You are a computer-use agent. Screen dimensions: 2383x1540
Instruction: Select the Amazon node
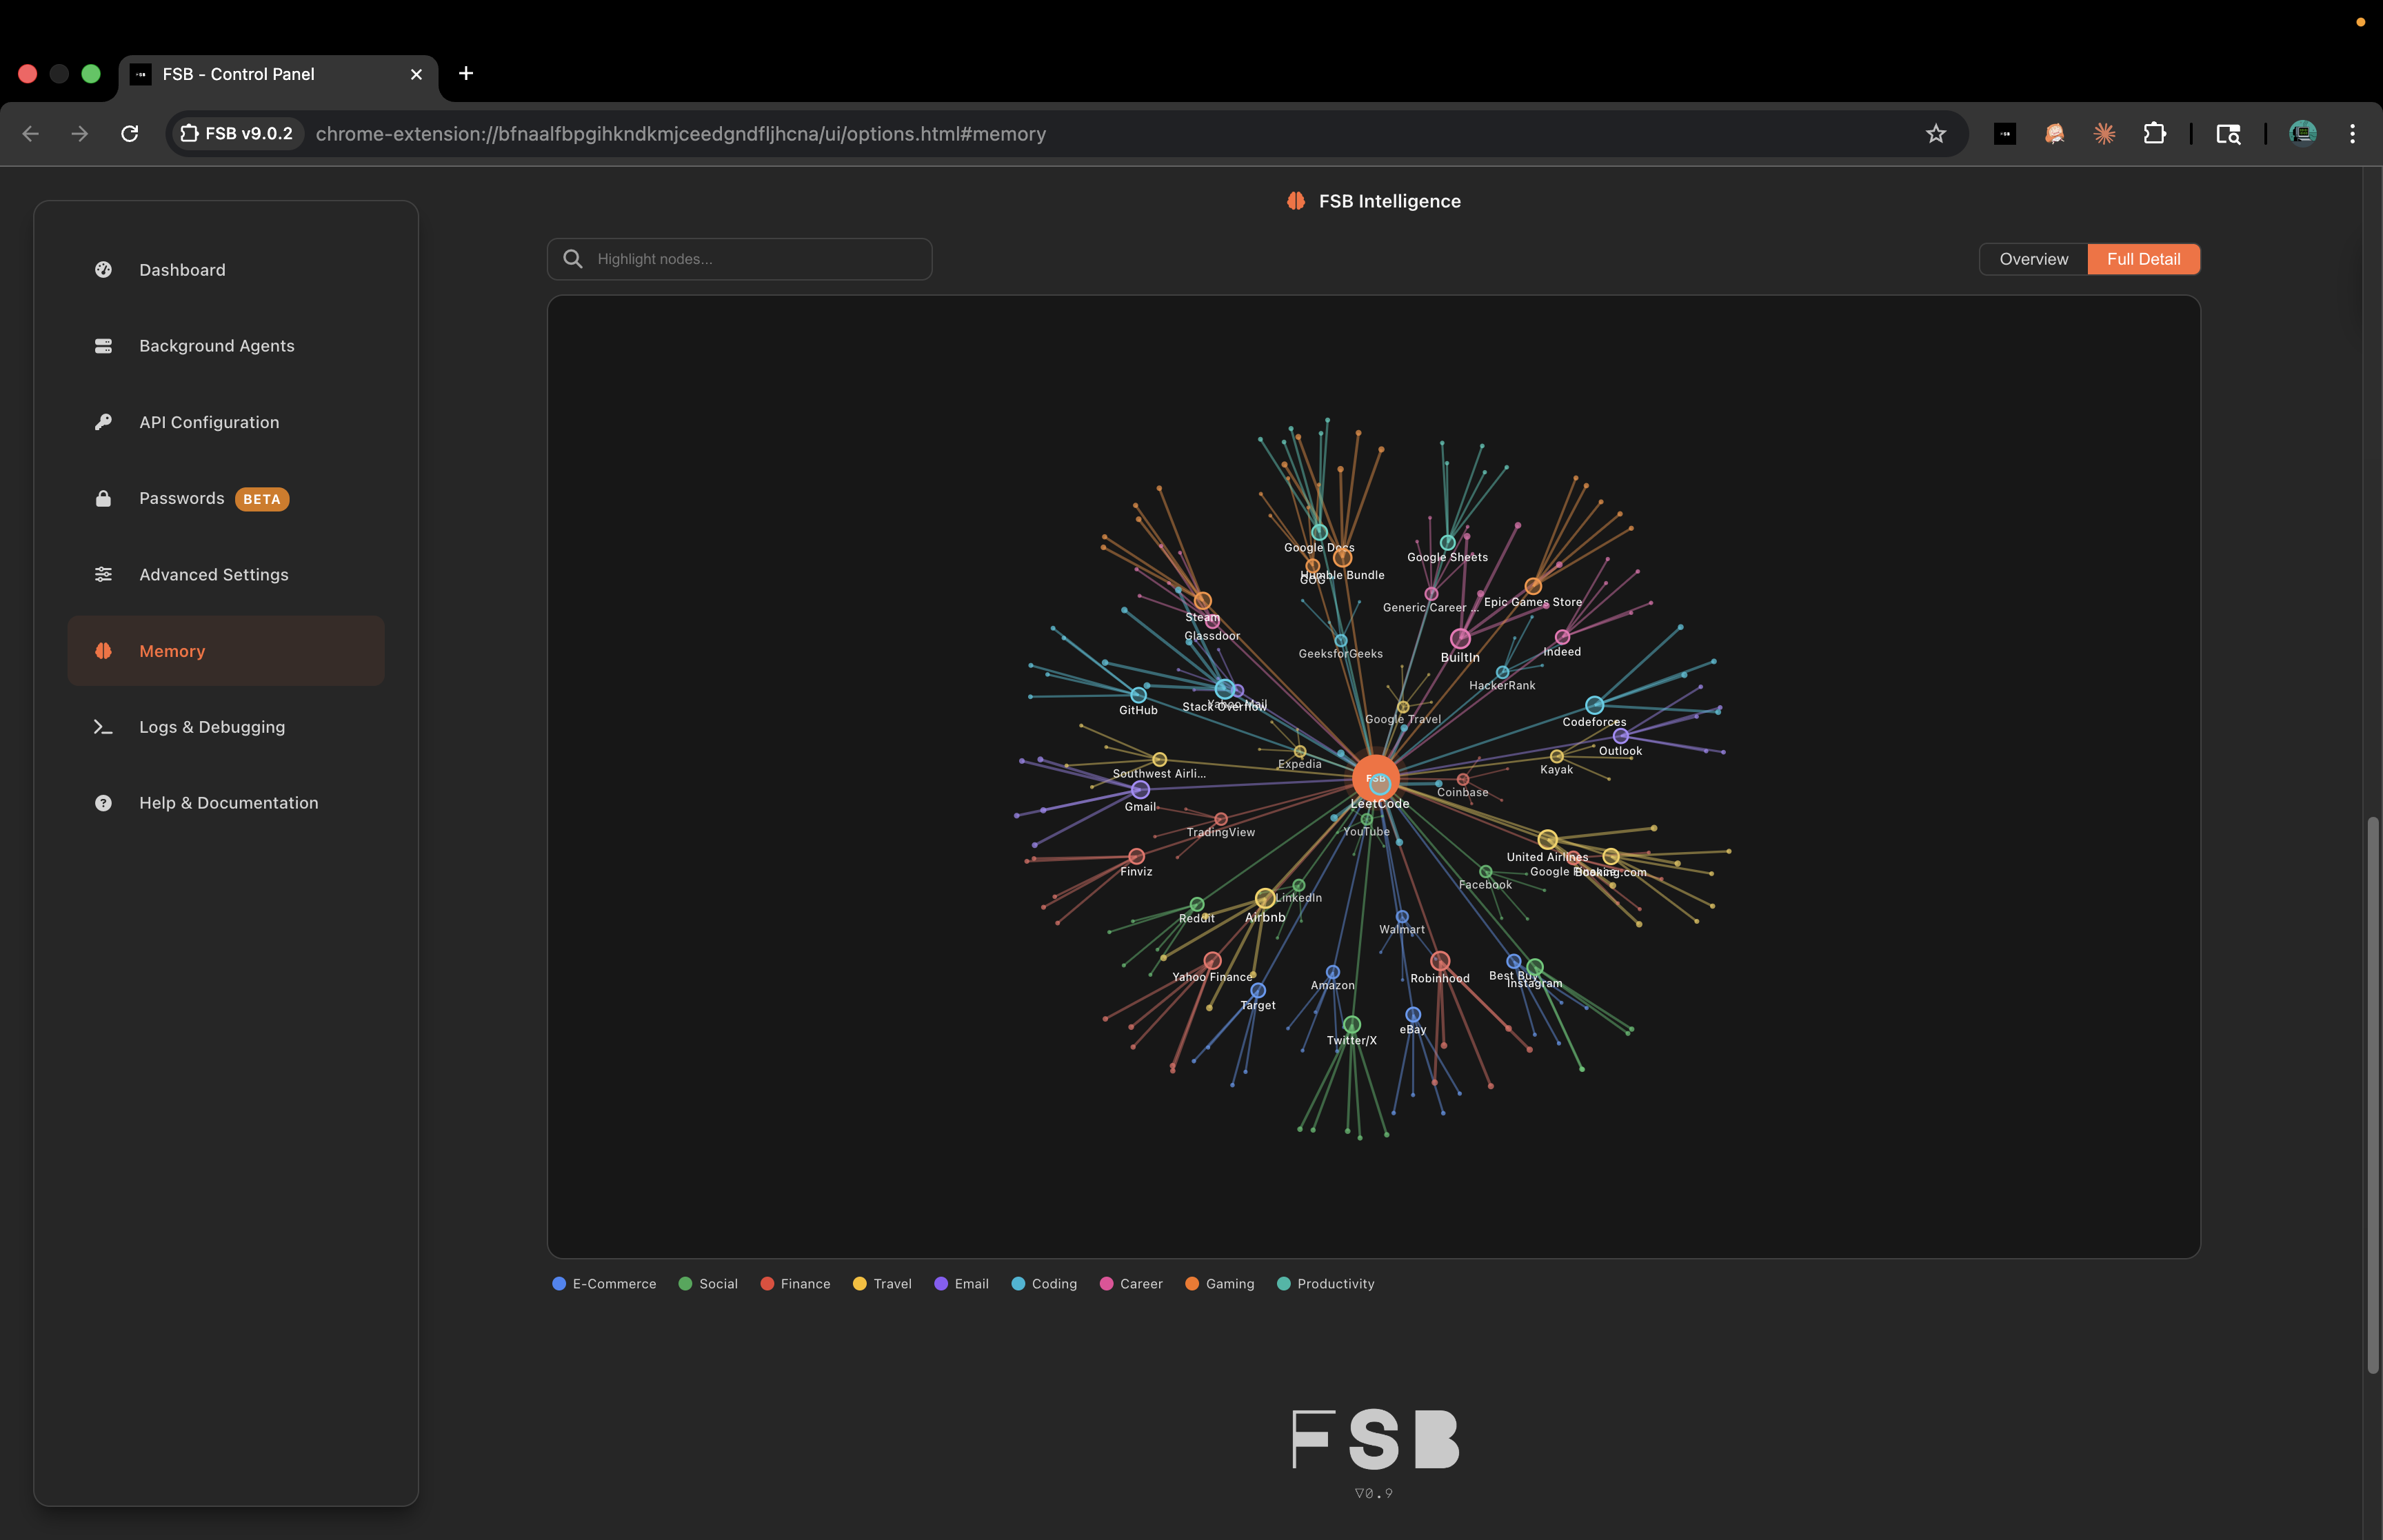(1333, 972)
